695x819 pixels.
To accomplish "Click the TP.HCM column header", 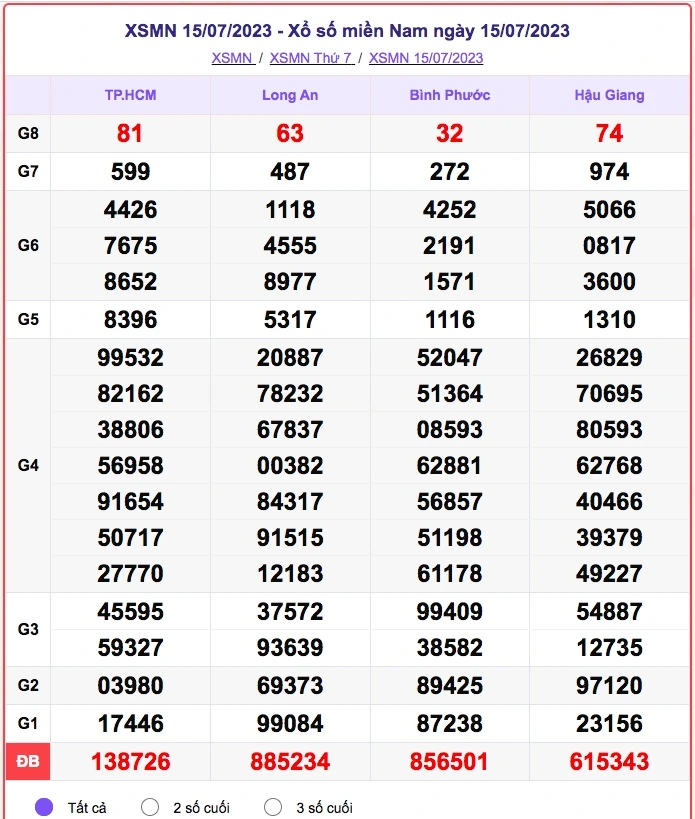I will tap(130, 95).
